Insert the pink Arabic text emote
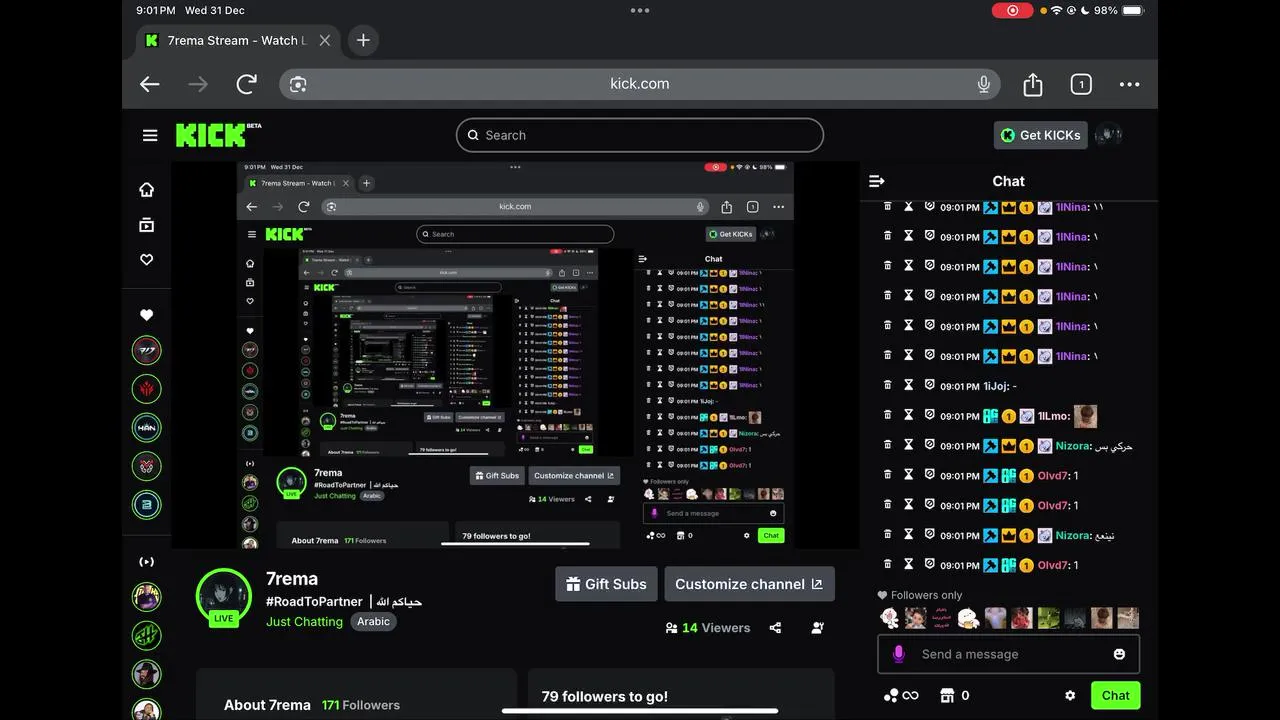The width and height of the screenshot is (1280, 720). click(x=941, y=618)
